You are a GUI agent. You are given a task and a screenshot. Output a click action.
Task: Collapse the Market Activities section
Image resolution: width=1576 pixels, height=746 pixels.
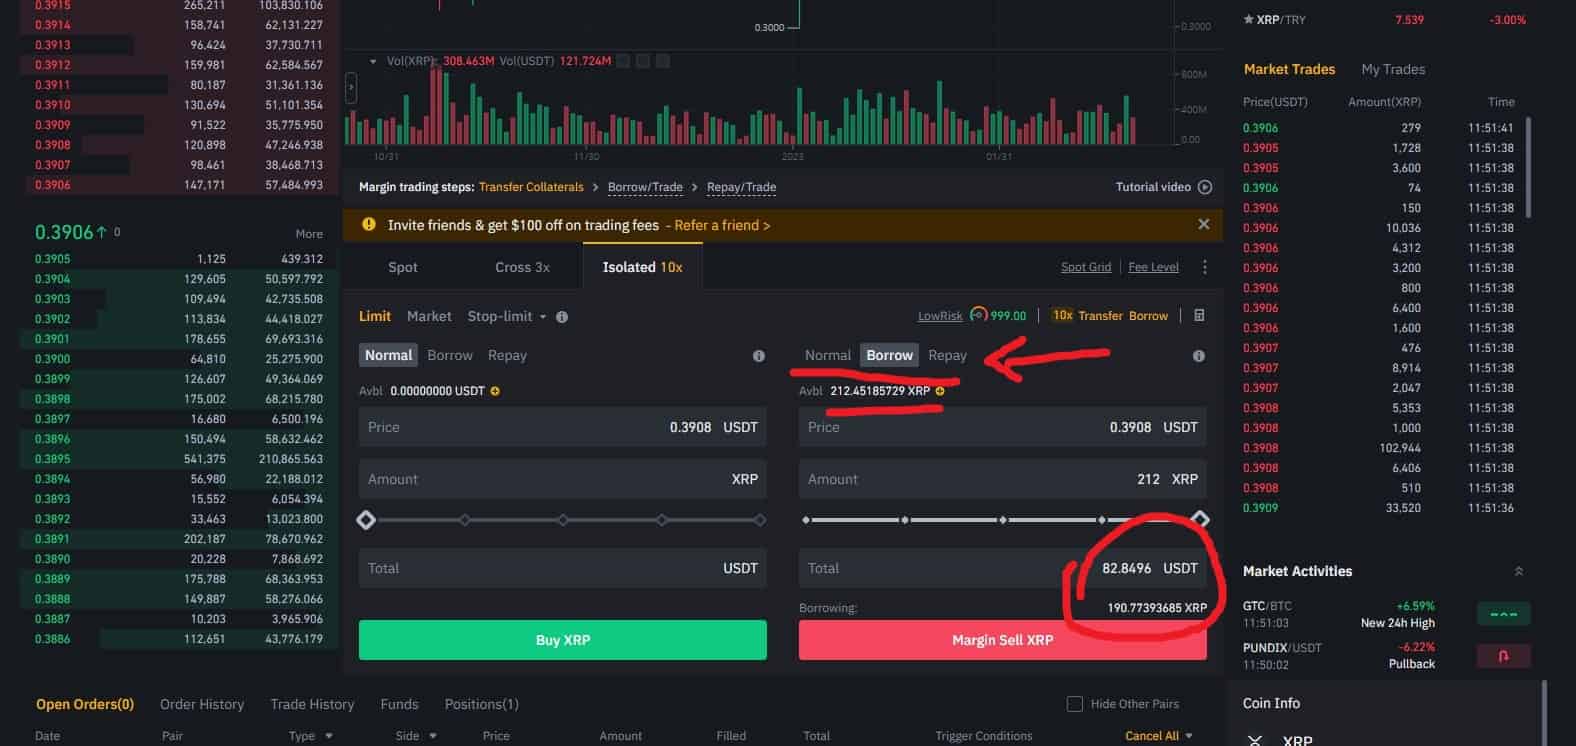(1518, 571)
